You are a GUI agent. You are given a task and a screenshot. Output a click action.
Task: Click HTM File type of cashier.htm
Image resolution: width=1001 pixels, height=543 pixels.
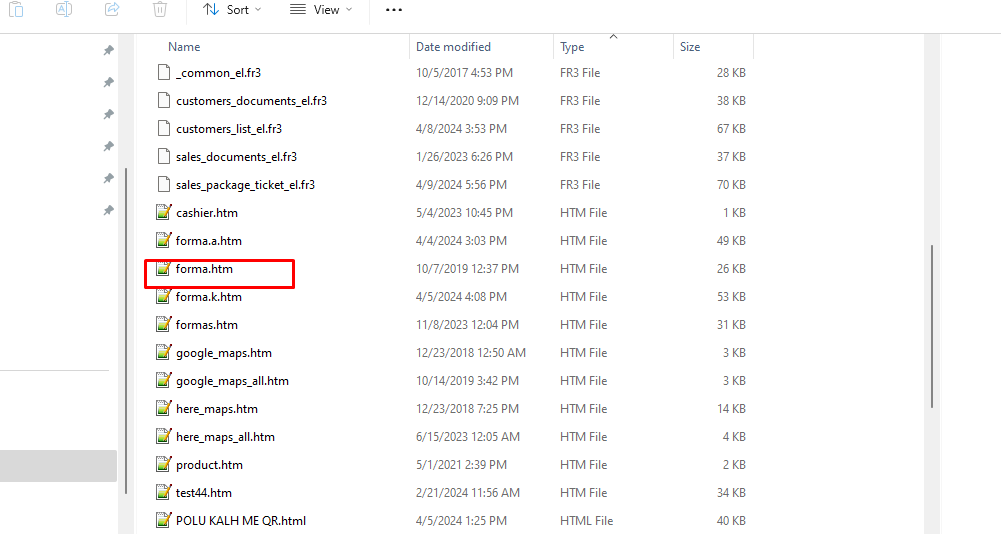pyautogui.click(x=583, y=212)
